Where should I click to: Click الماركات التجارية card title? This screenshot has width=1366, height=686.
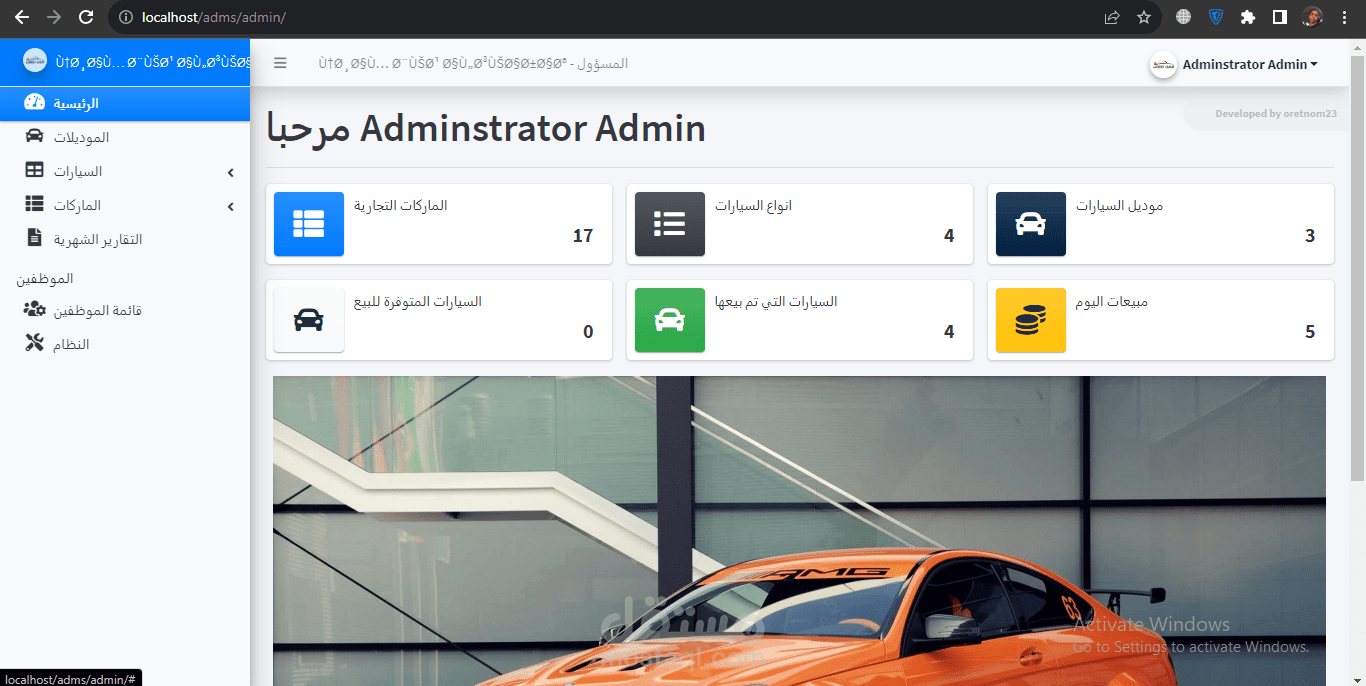[x=401, y=205]
